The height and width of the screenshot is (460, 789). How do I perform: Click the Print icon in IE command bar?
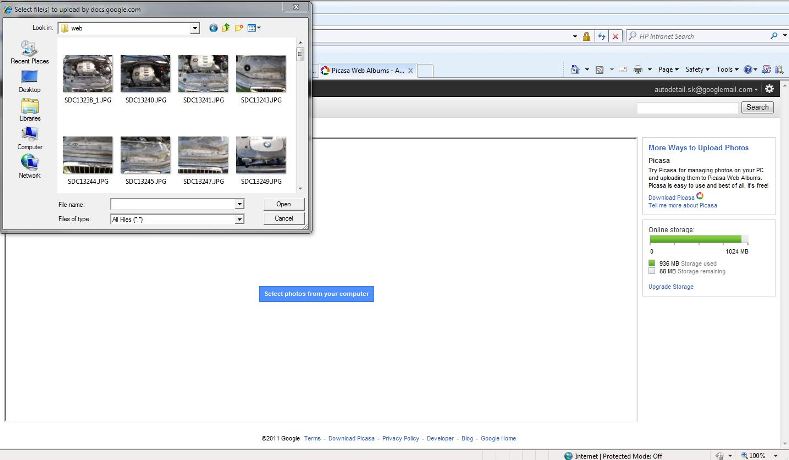638,69
